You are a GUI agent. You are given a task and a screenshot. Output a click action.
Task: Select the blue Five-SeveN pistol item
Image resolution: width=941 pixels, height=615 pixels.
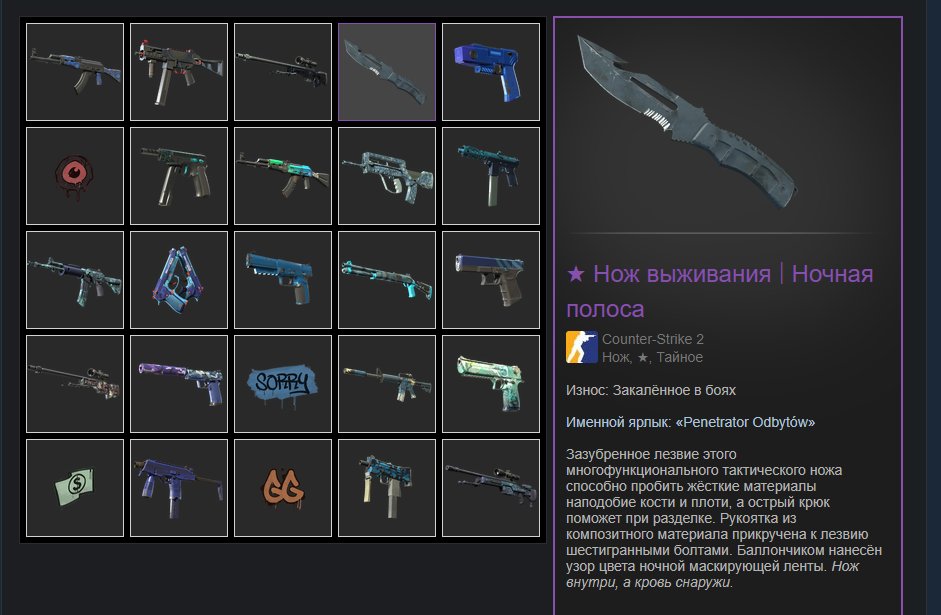pyautogui.click(x=283, y=280)
